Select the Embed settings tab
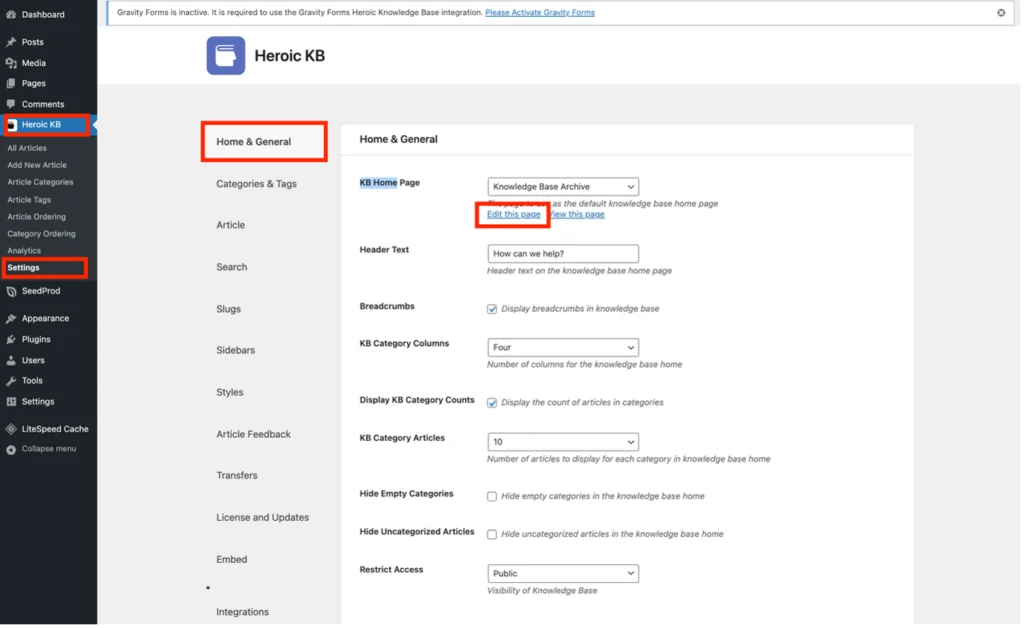 click(232, 559)
